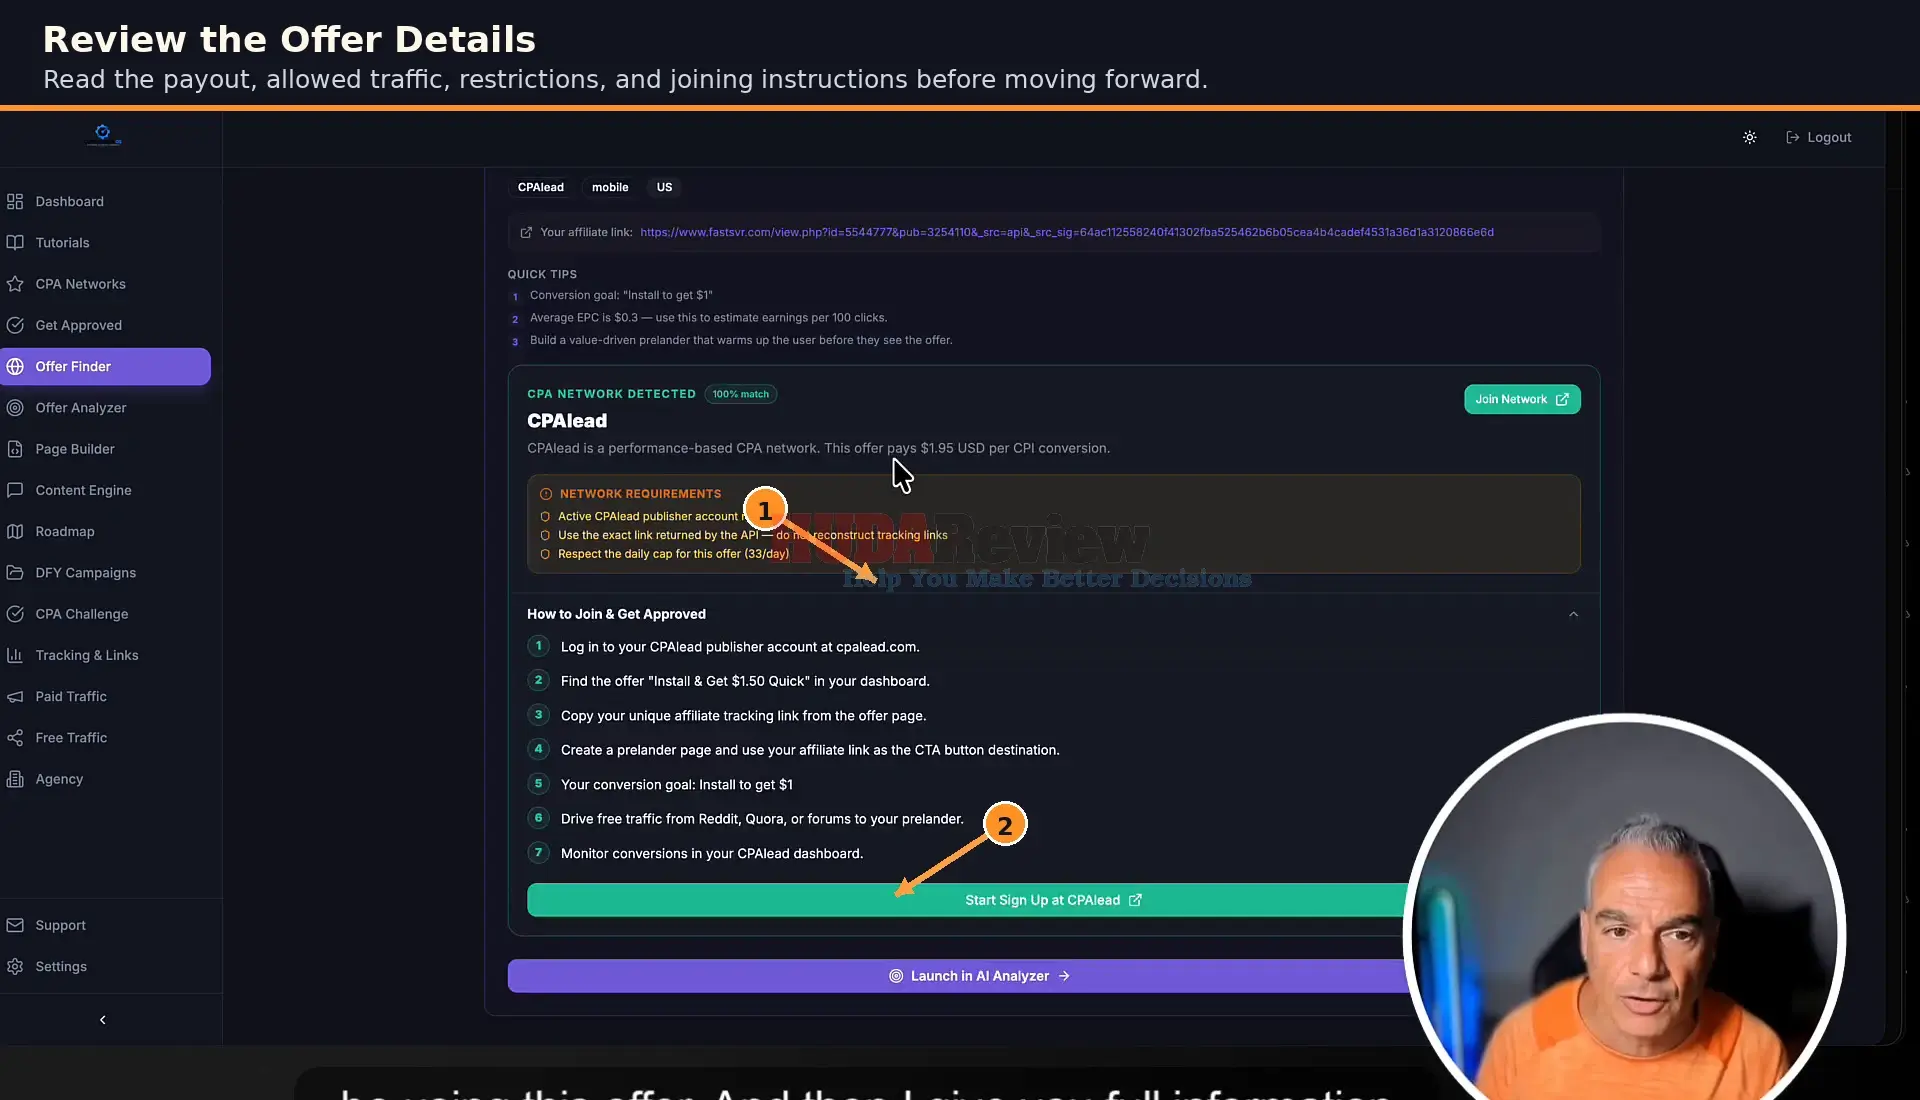
Task: Open the Content Engine section
Action: coord(105,490)
